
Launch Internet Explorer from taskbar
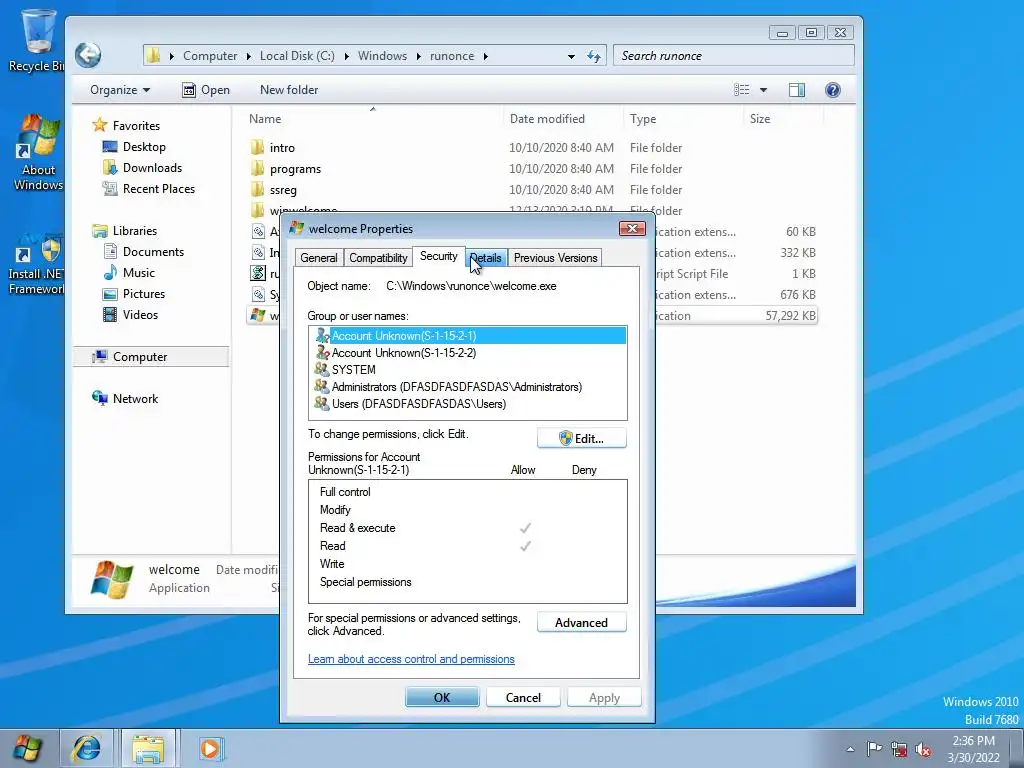tap(86, 748)
